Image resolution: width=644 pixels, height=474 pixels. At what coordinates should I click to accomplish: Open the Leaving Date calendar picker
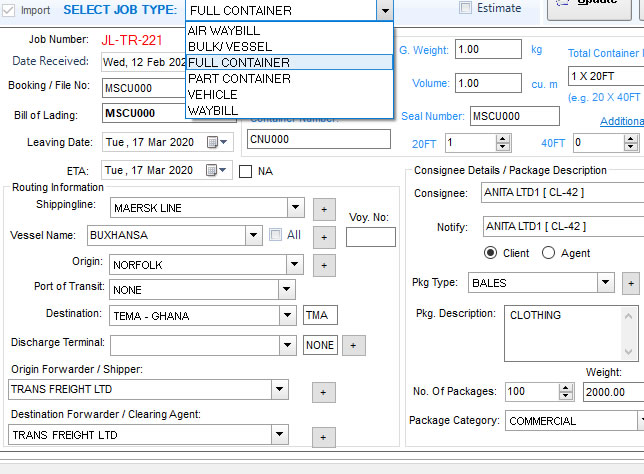pyautogui.click(x=212, y=142)
